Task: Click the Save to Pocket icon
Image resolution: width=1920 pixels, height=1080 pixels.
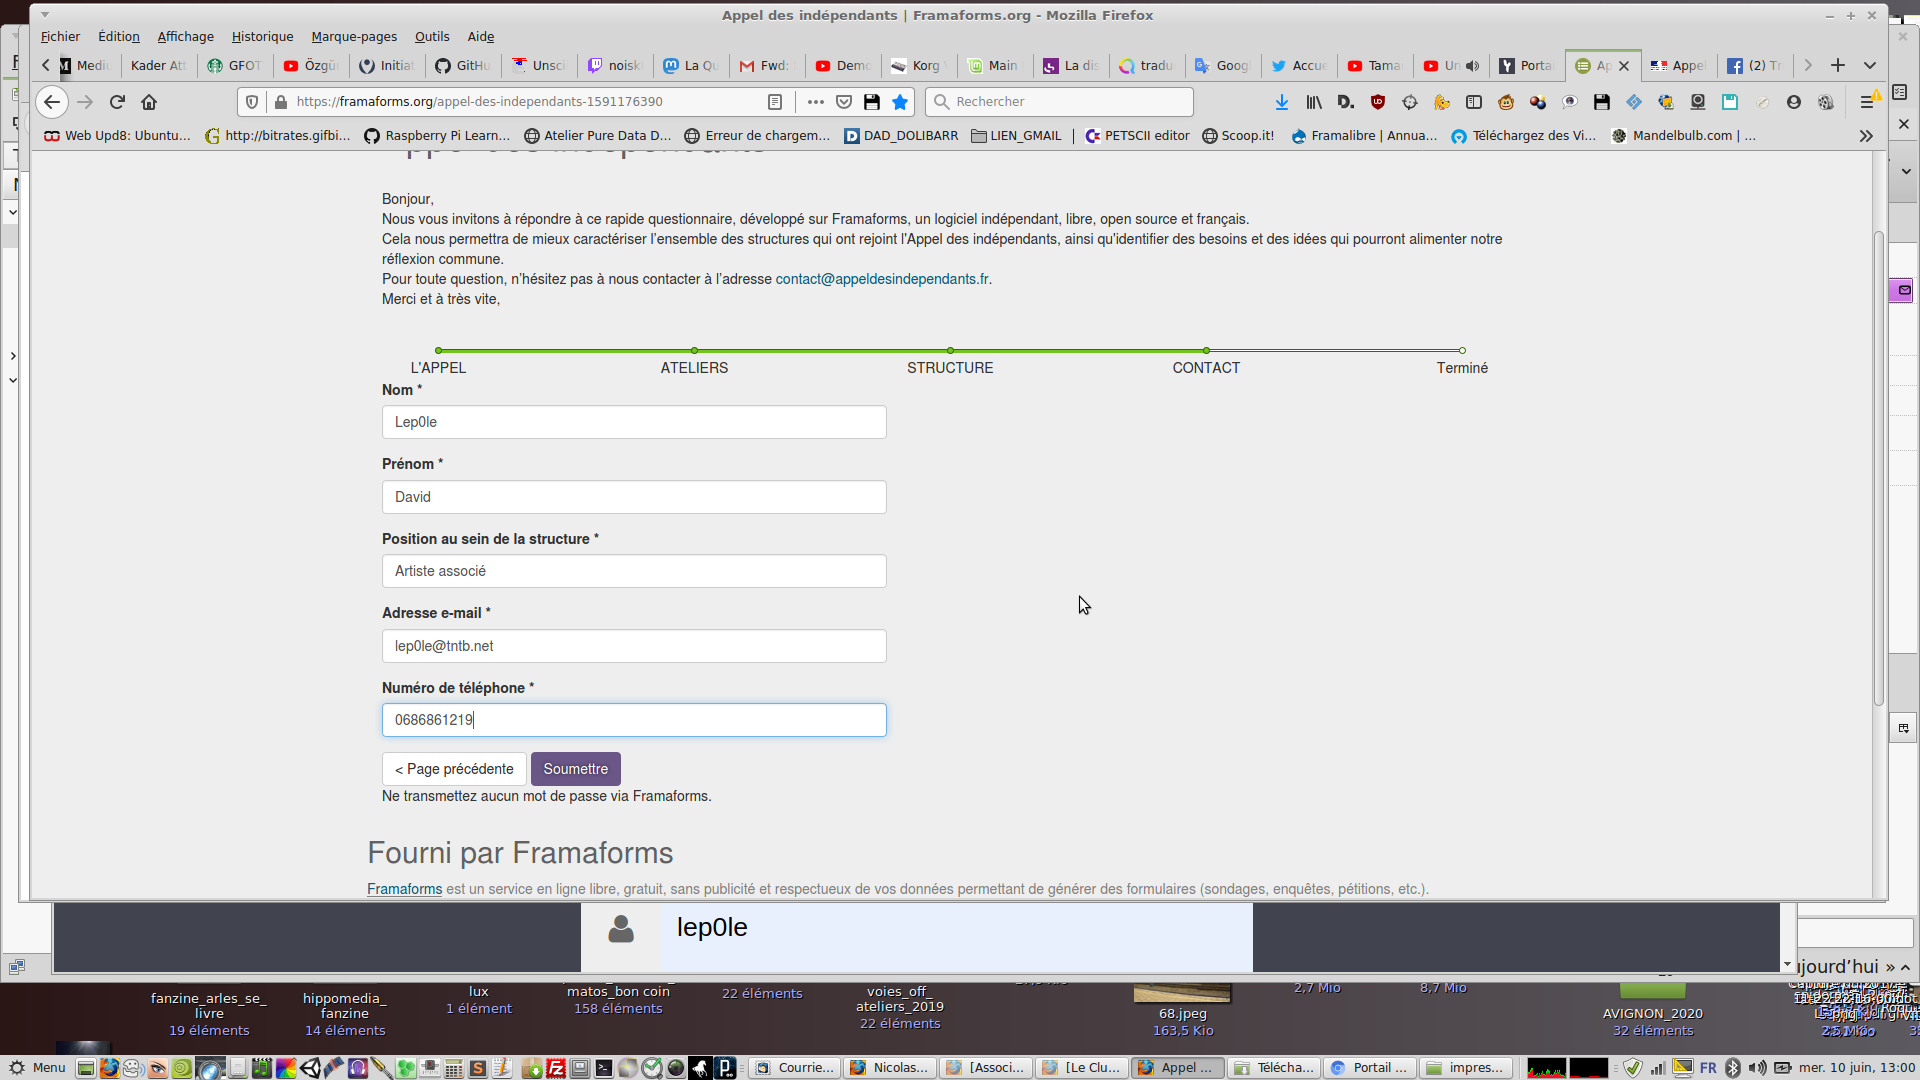Action: (844, 102)
